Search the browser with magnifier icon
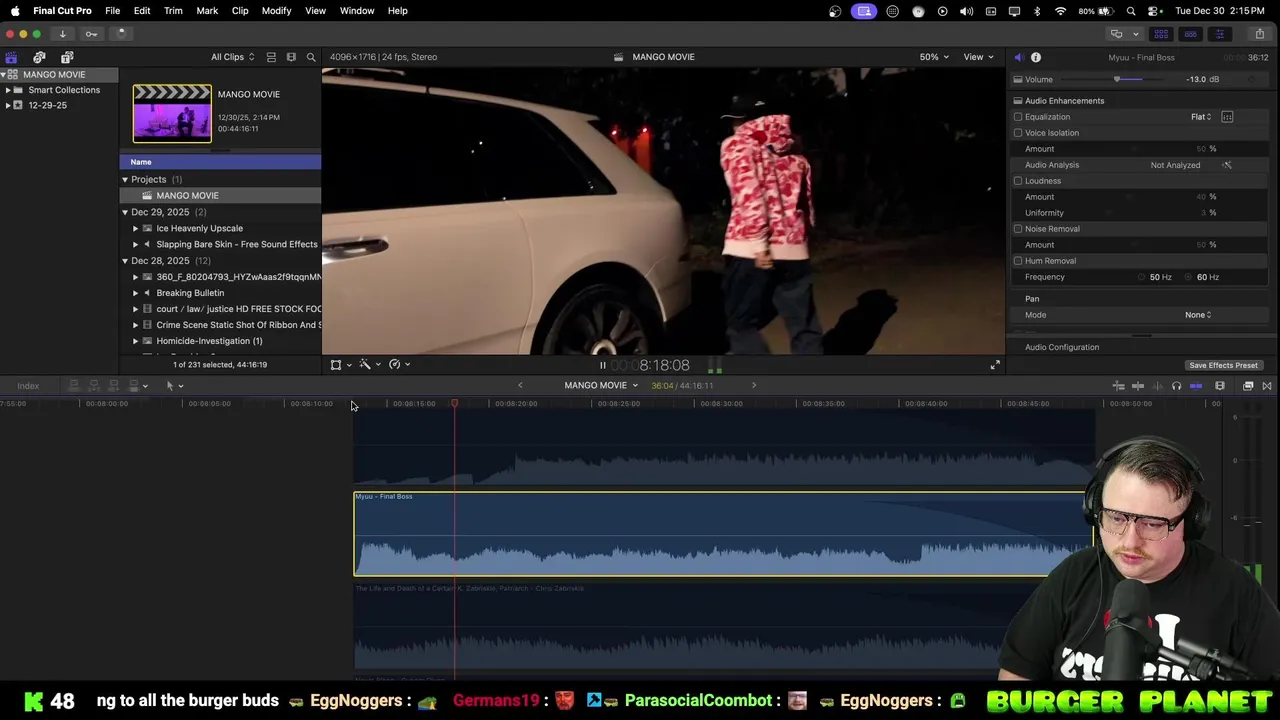 [311, 57]
